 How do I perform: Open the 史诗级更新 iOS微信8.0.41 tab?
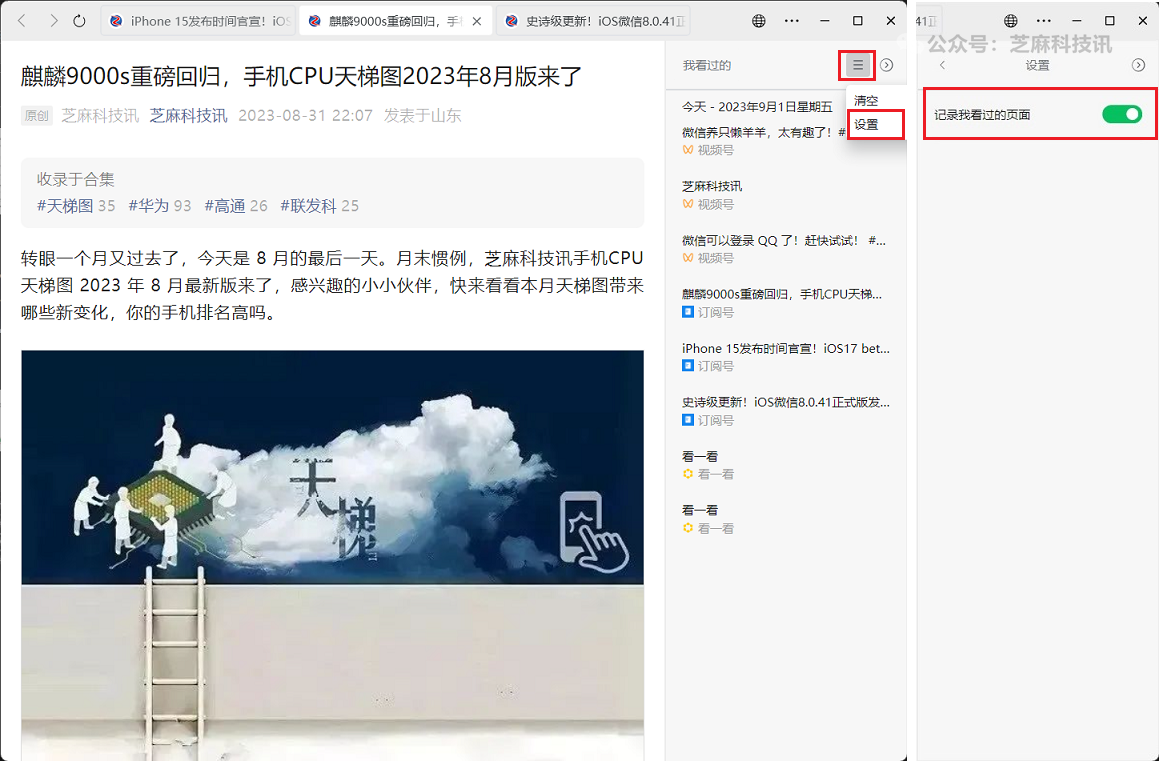click(x=593, y=21)
